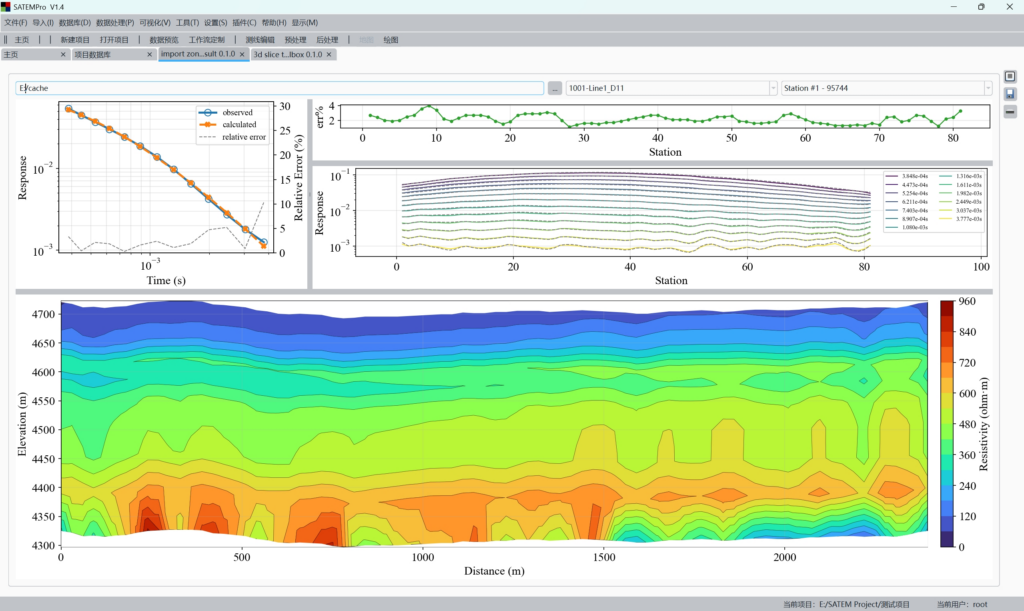This screenshot has width=1024, height=611.
Task: Close the 3d slice t...lbox 0.1.0 tab
Action: point(331,54)
